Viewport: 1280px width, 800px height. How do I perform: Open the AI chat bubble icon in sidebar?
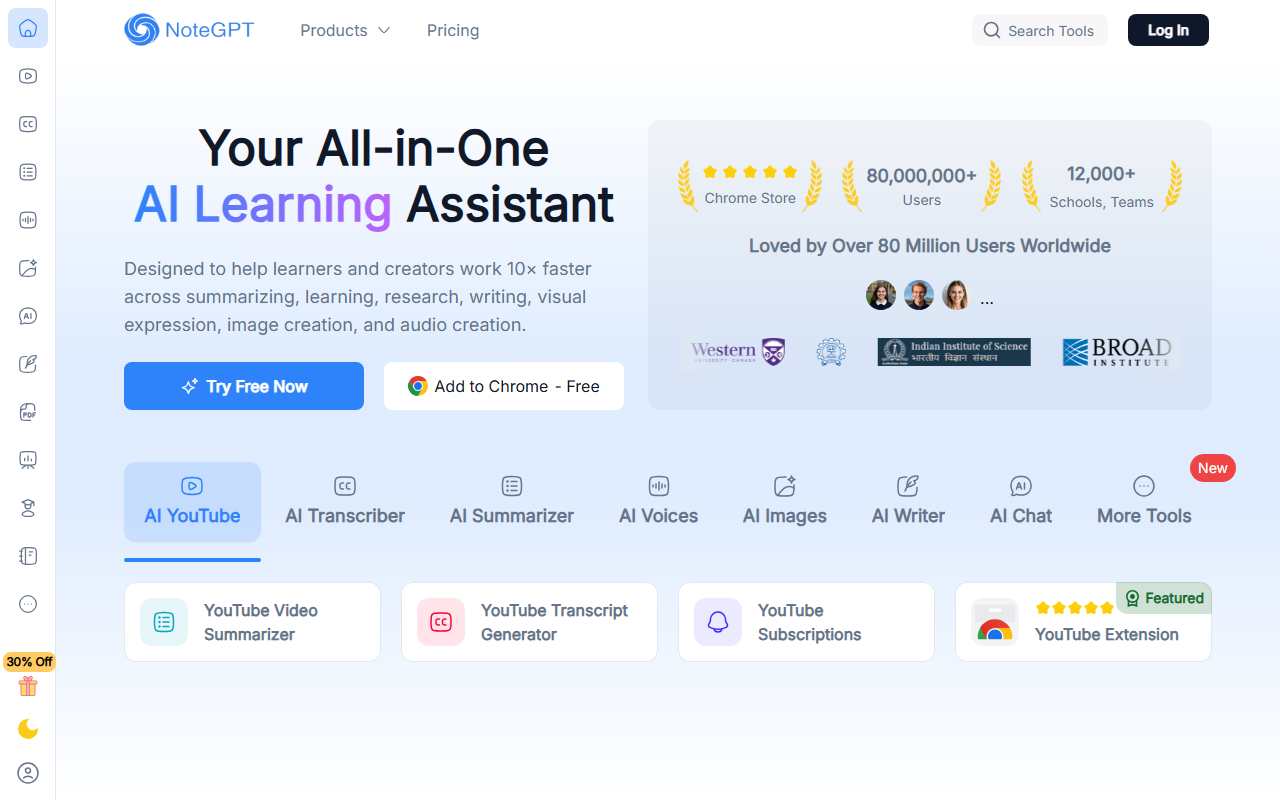tap(28, 316)
